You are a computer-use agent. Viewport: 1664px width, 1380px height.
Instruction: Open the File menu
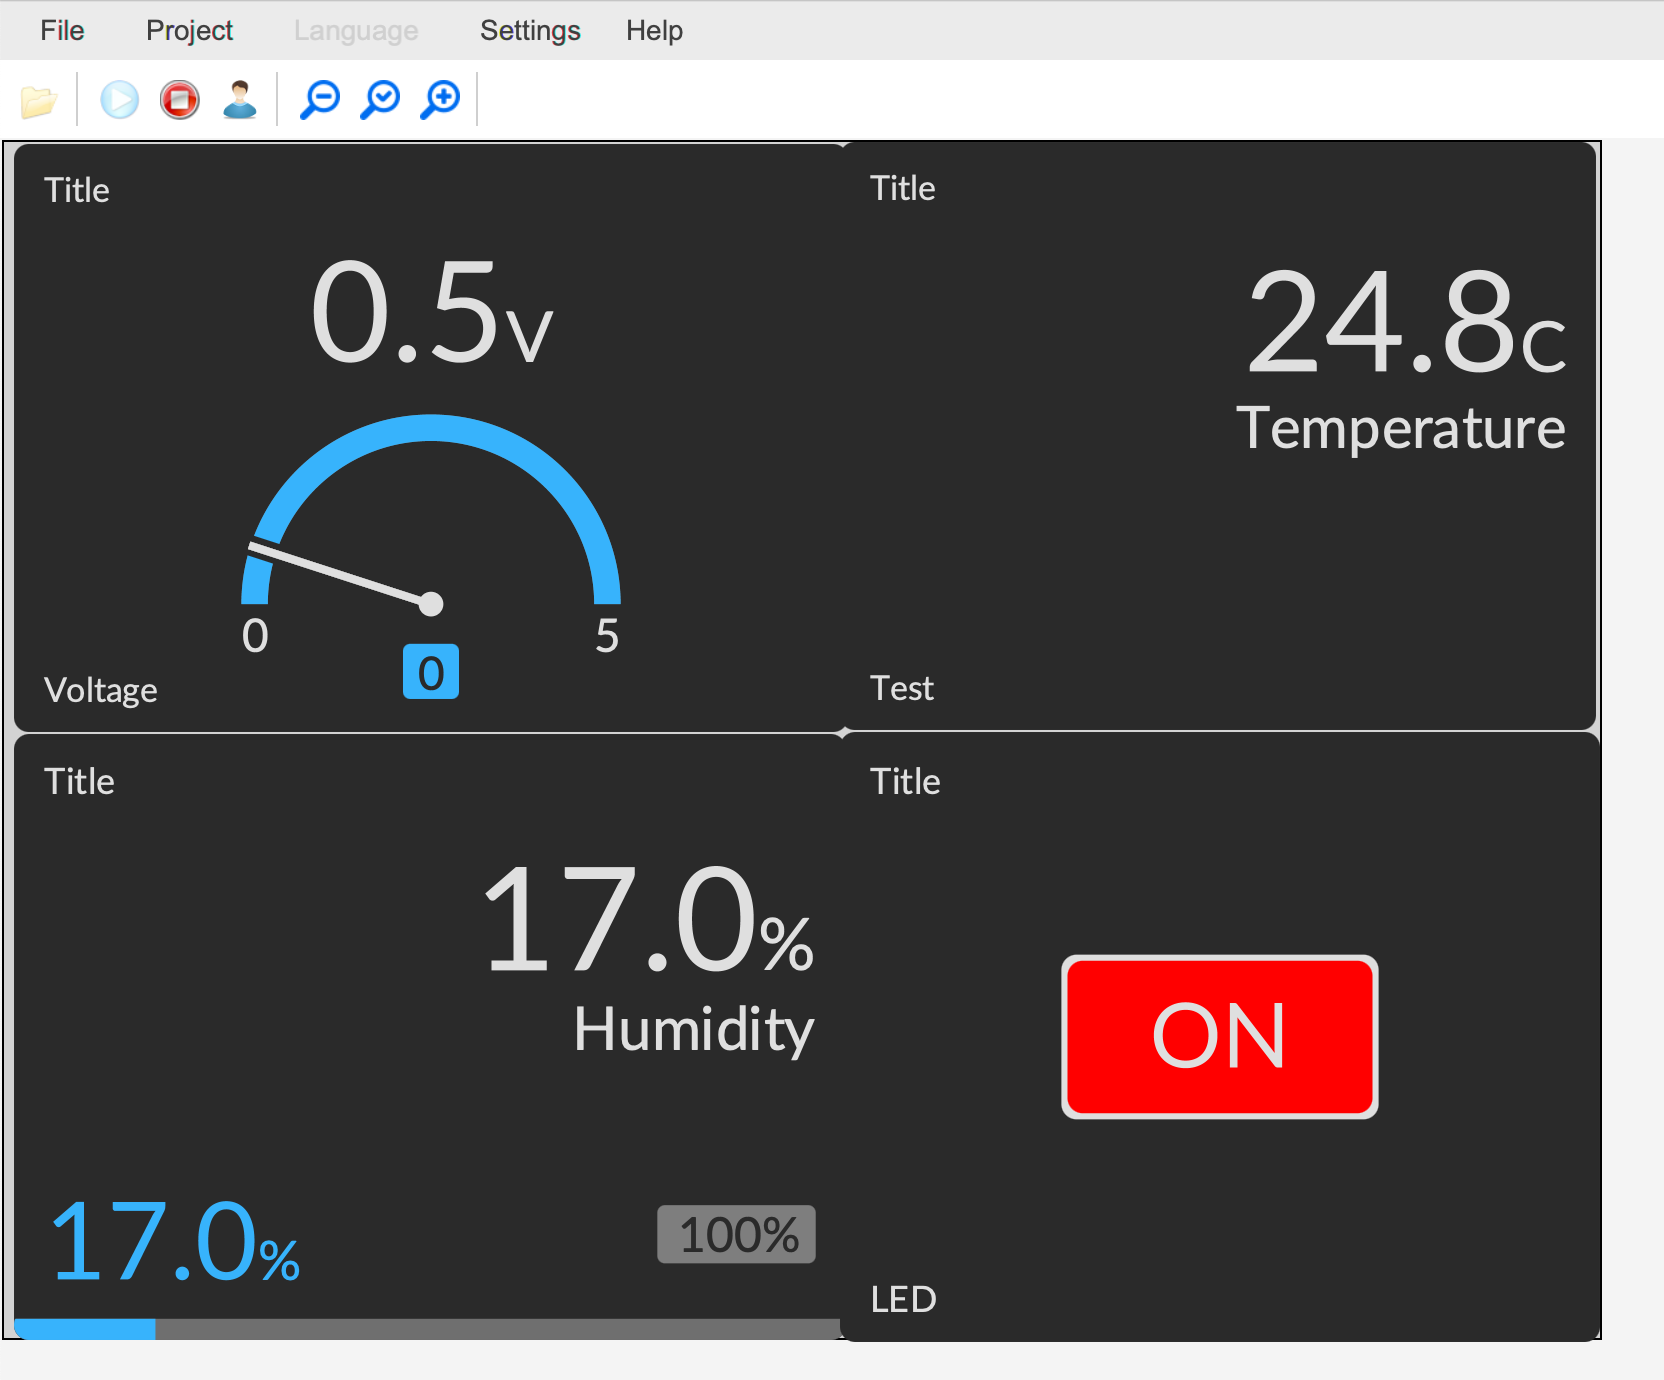(62, 31)
